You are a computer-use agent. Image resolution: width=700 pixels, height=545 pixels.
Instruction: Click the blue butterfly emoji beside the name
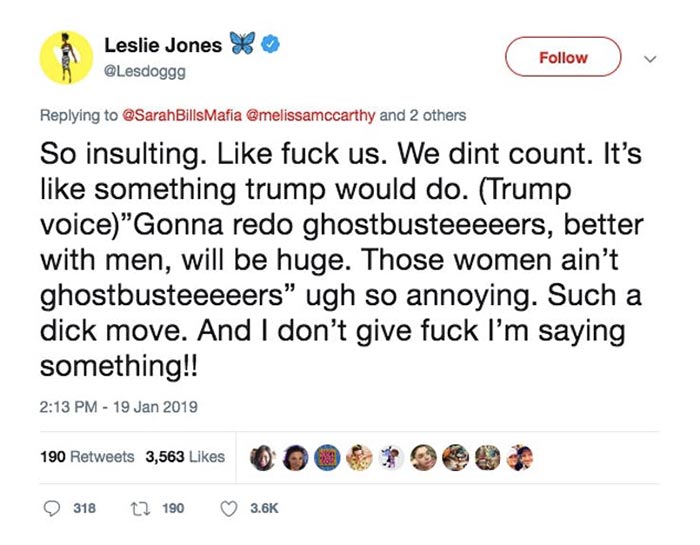(x=241, y=46)
